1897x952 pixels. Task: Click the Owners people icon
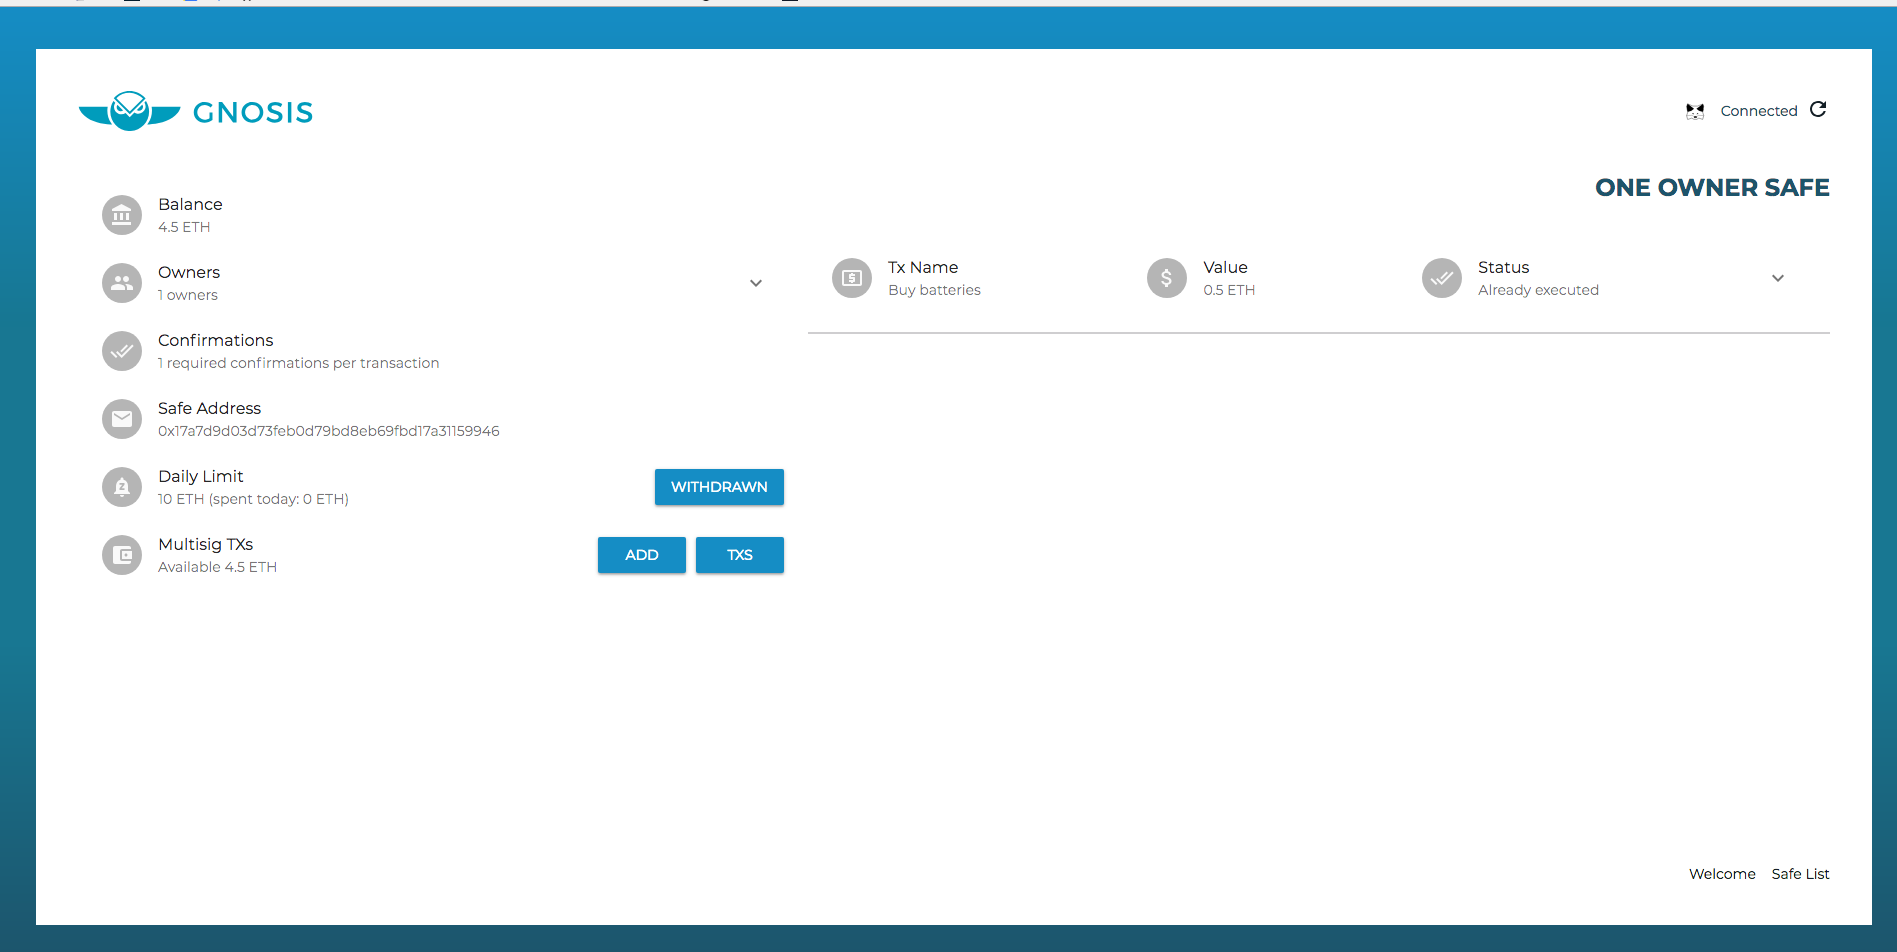(122, 283)
